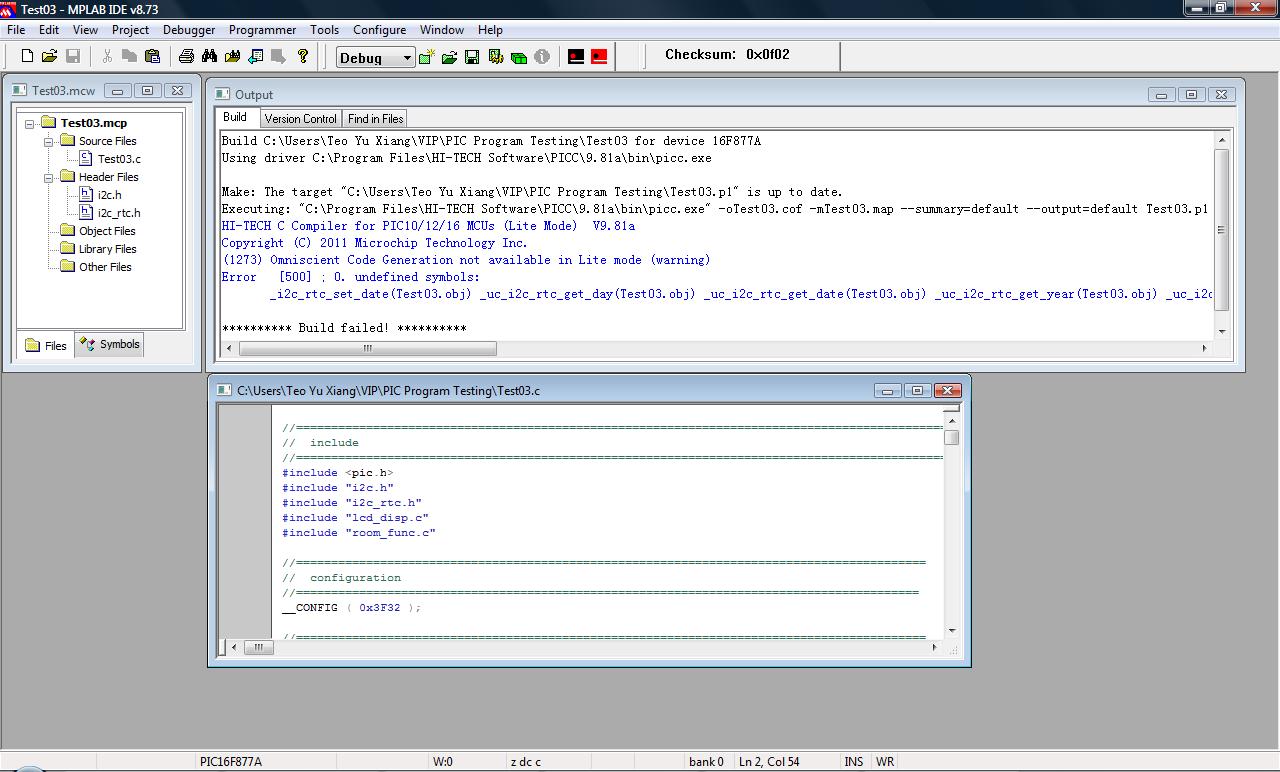Minimize the Test03.c editor window
The height and width of the screenshot is (772, 1280).
pyautogui.click(x=887, y=390)
